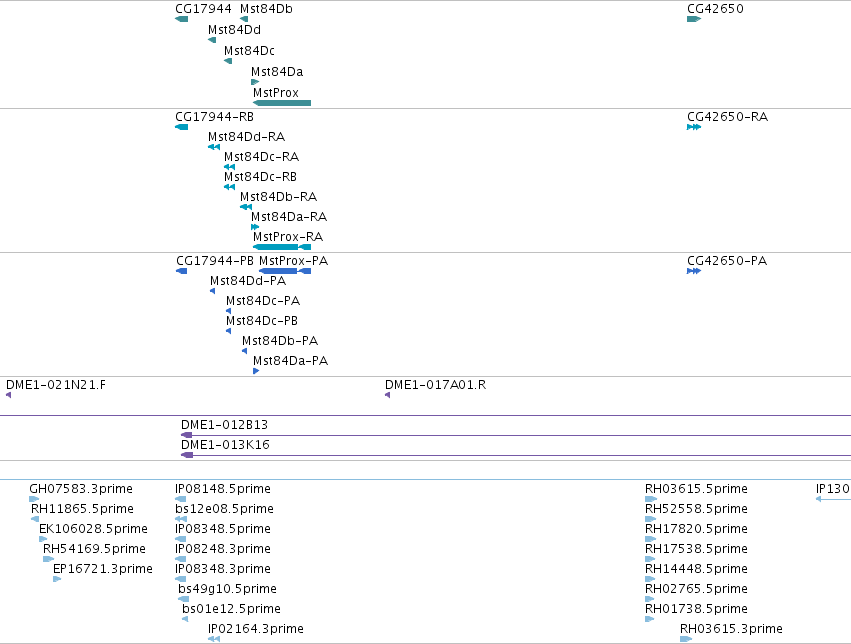Click the Mst84Dc gene label
851x644 pixels.
click(250, 51)
